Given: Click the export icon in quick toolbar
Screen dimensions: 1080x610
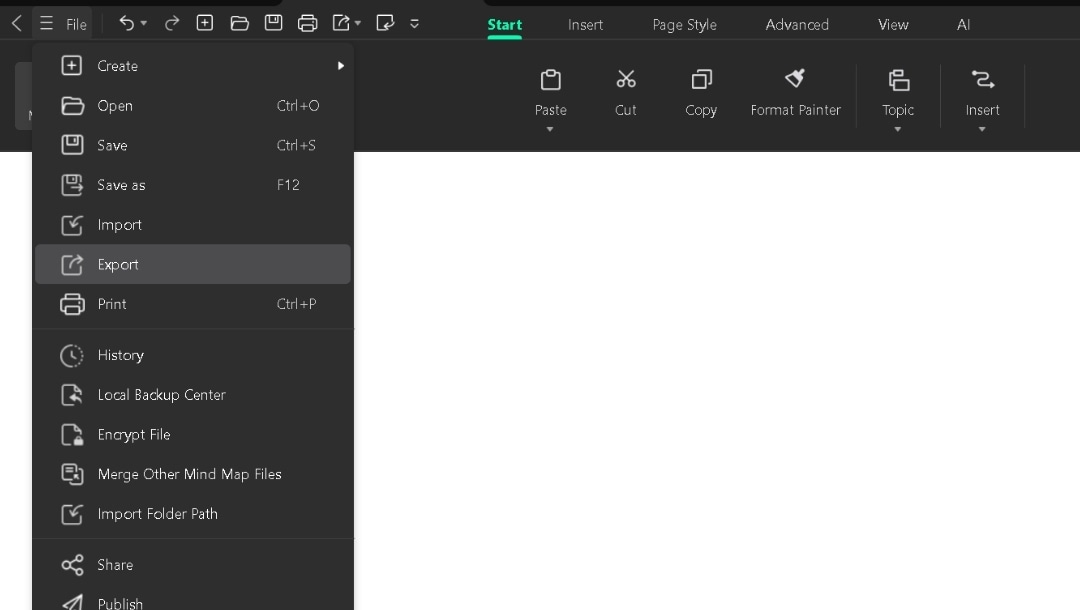Looking at the screenshot, I should 341,23.
